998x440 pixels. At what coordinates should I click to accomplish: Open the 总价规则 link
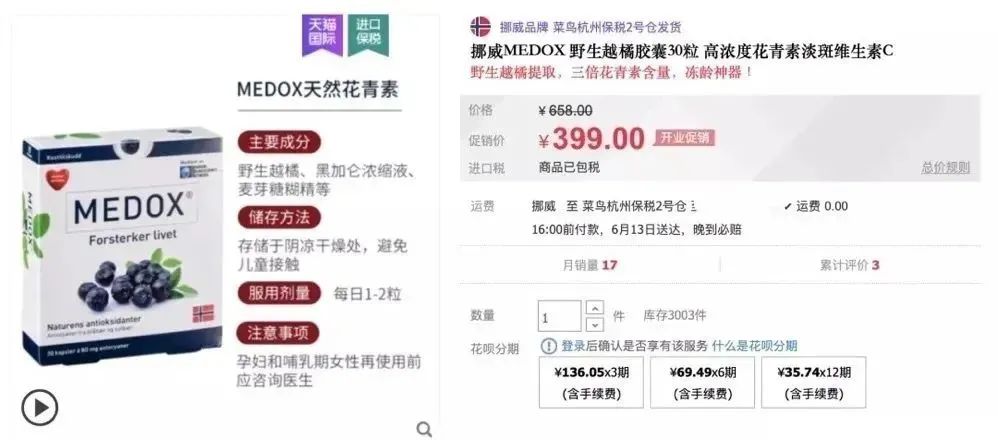tap(945, 168)
